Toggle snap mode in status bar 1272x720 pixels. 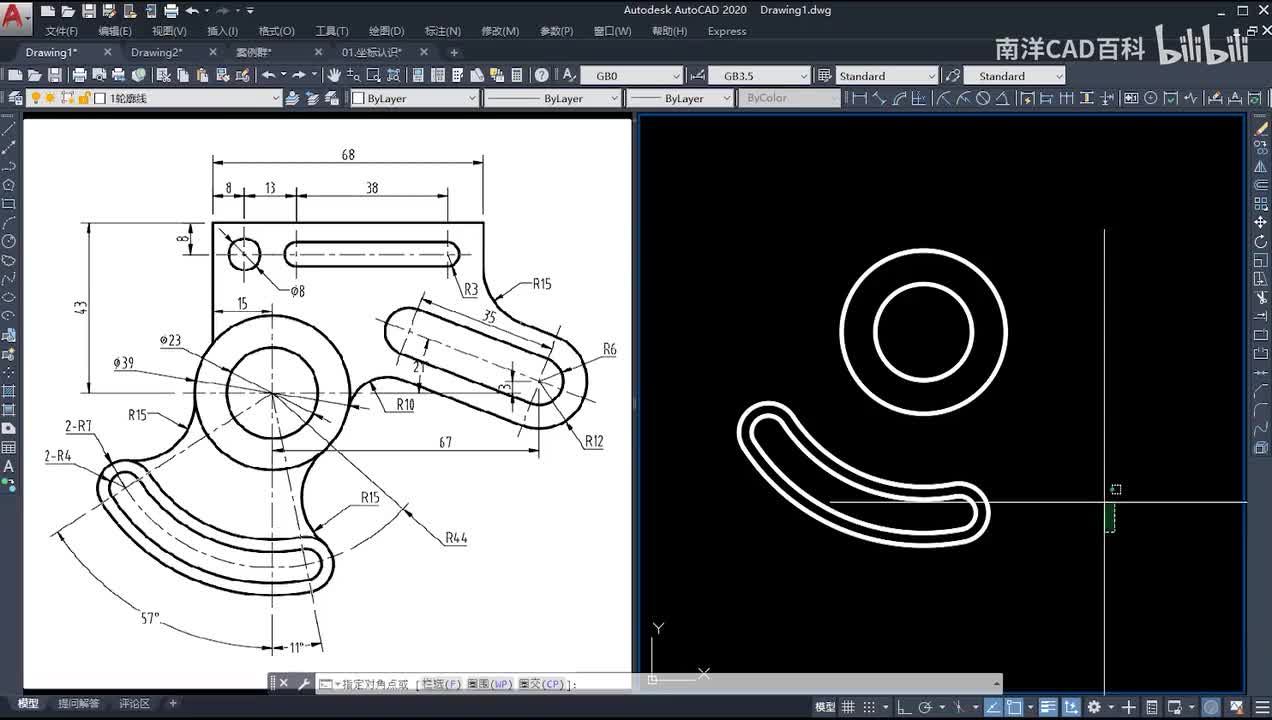[x=869, y=707]
